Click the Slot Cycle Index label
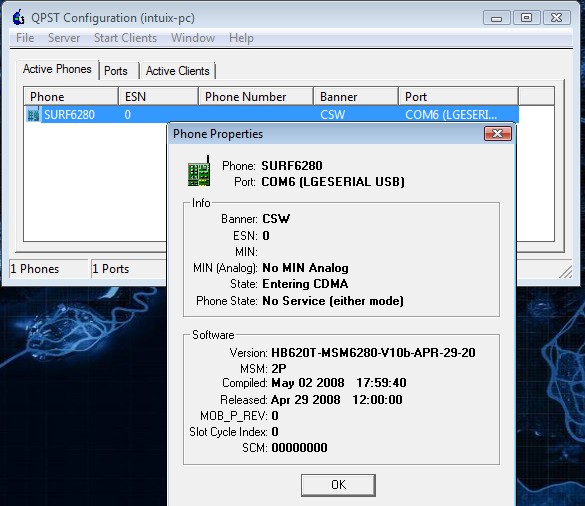The width and height of the screenshot is (585, 506). point(228,432)
